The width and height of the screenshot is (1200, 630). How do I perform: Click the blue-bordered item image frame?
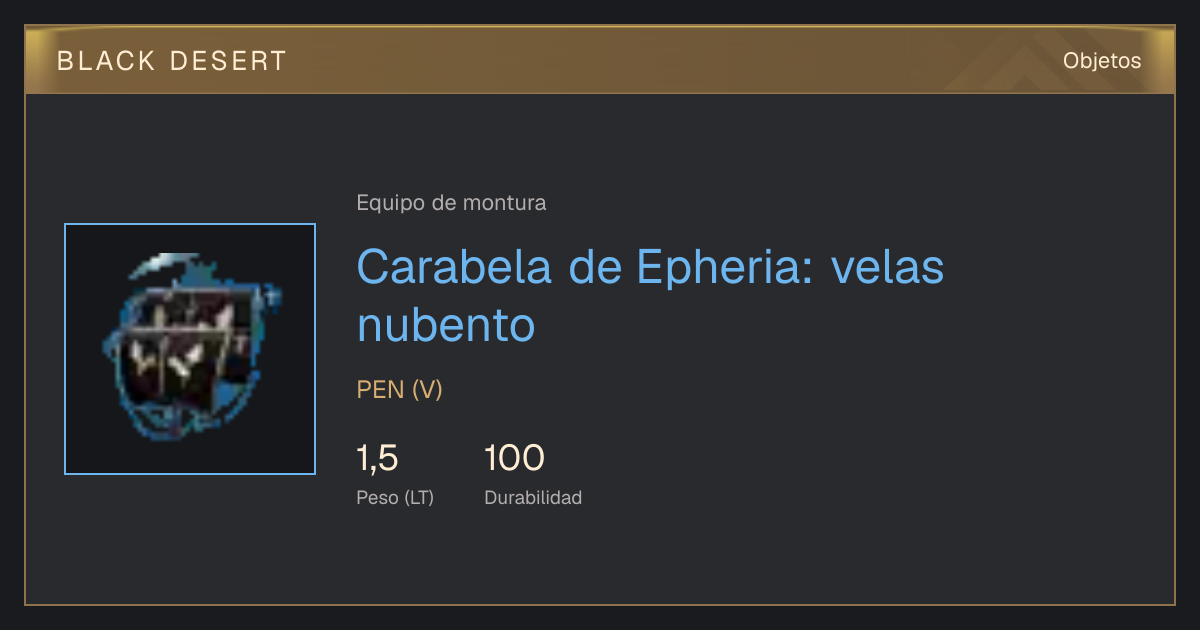(190, 349)
